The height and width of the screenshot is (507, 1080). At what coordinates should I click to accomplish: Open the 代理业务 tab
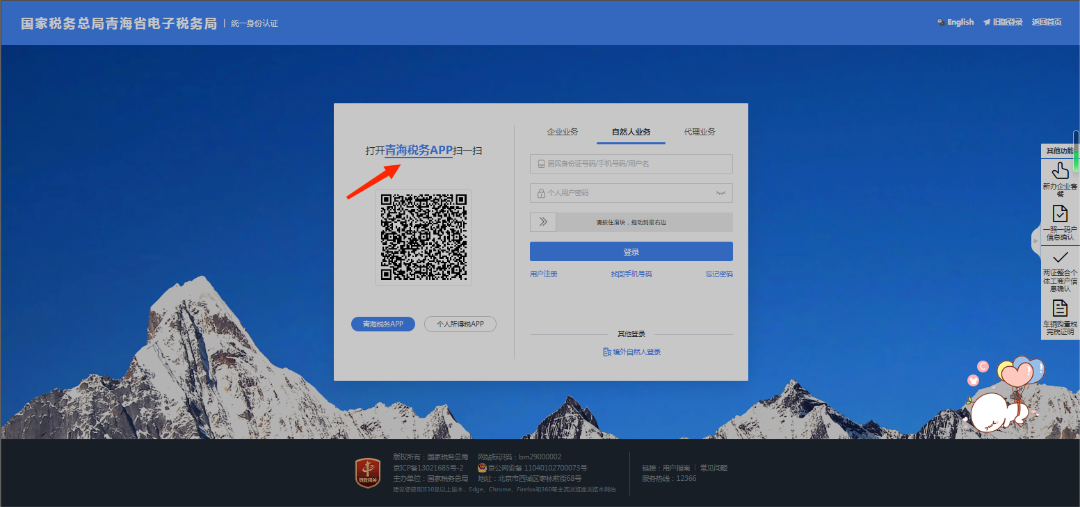pos(699,132)
